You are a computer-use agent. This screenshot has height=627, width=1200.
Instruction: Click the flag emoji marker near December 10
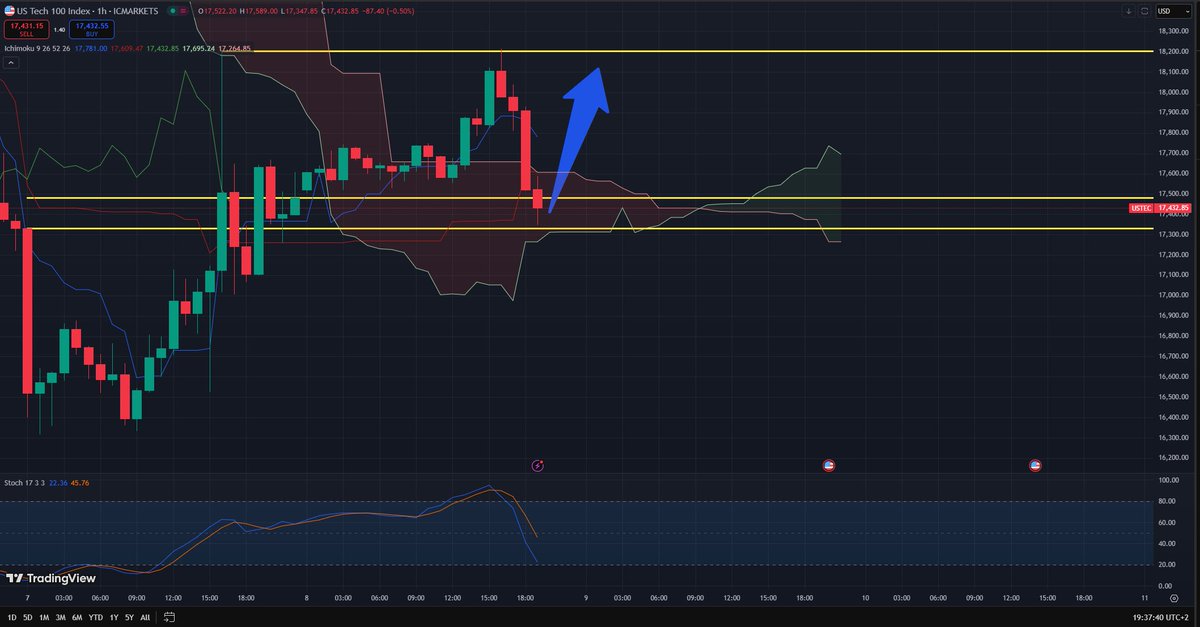[x=829, y=465]
